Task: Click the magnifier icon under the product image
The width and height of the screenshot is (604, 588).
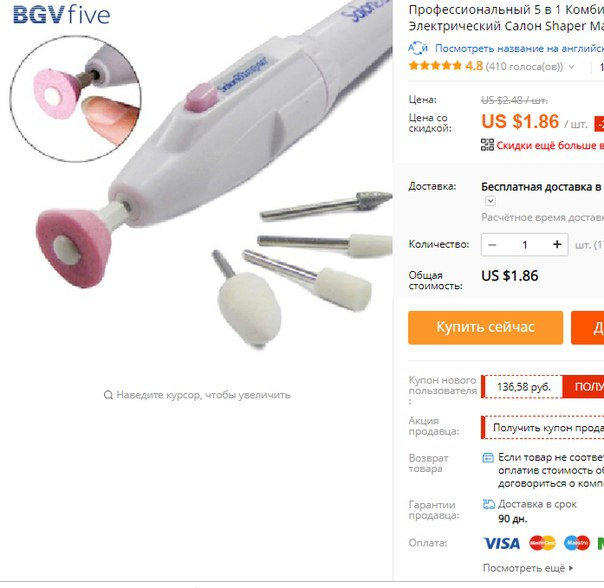Action: pos(108,395)
